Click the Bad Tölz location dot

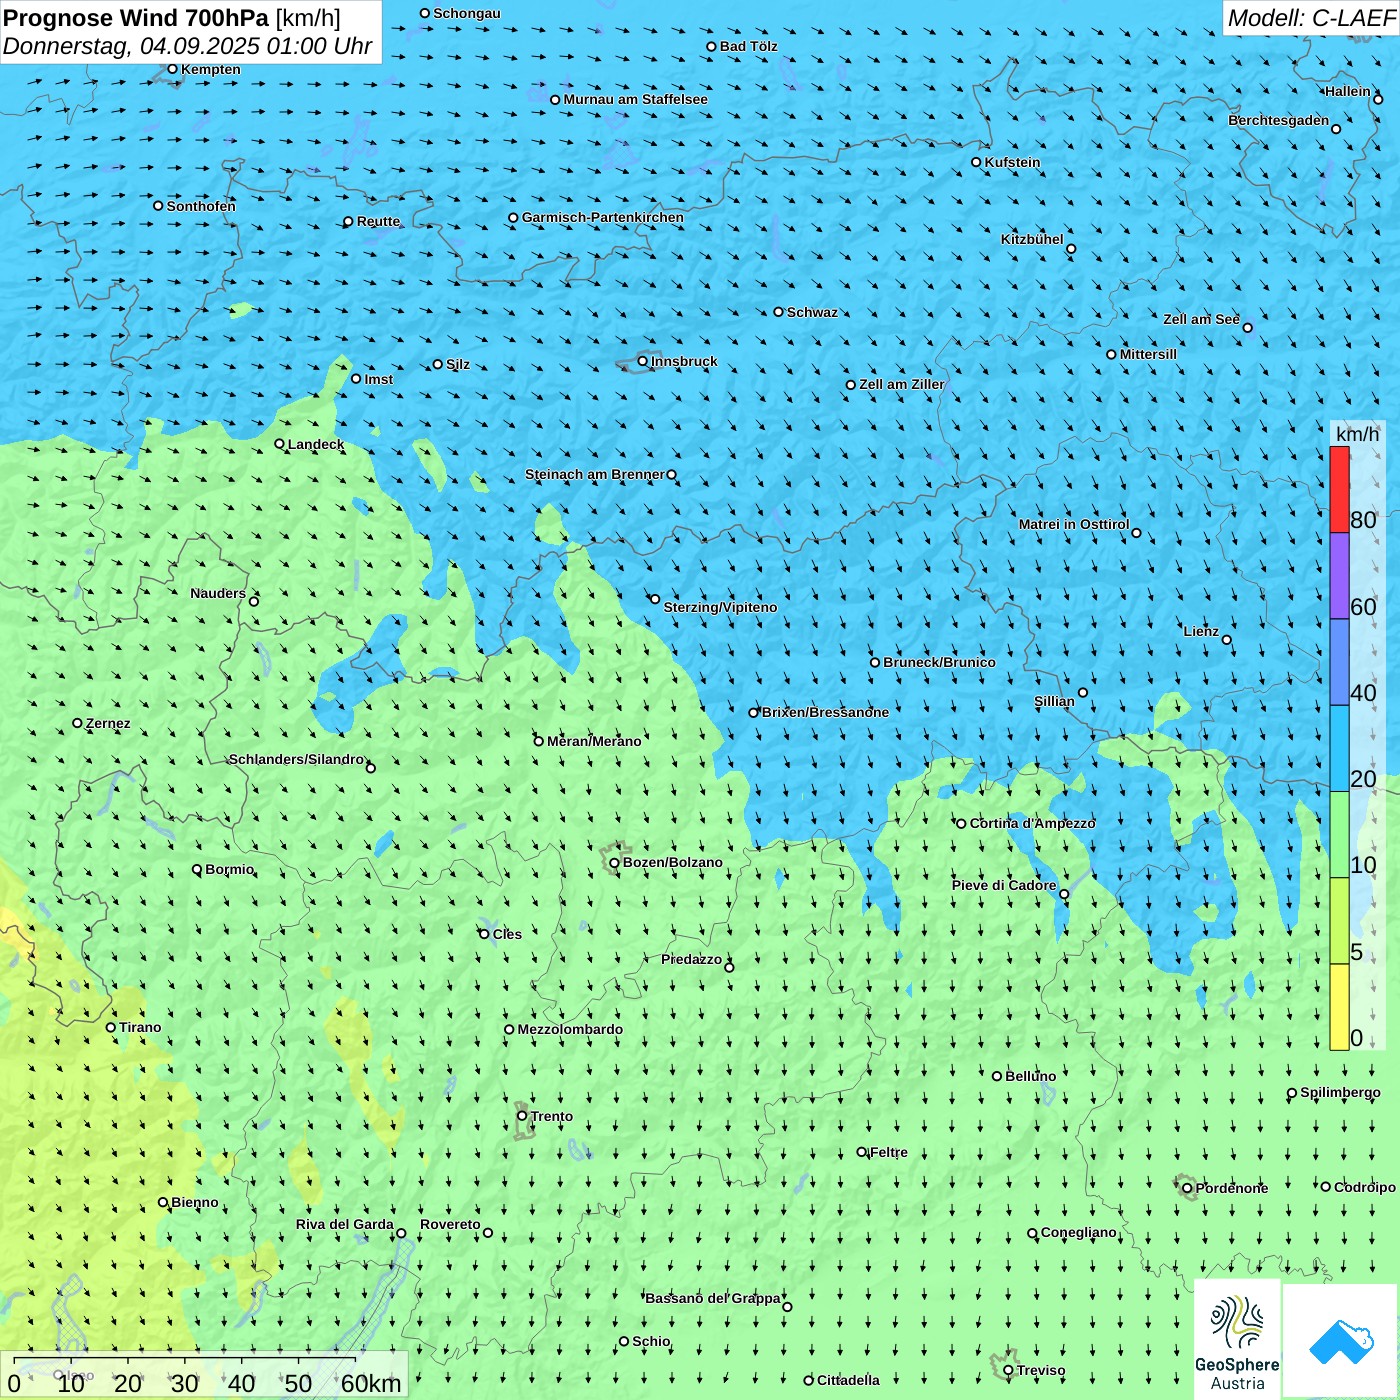(x=711, y=46)
